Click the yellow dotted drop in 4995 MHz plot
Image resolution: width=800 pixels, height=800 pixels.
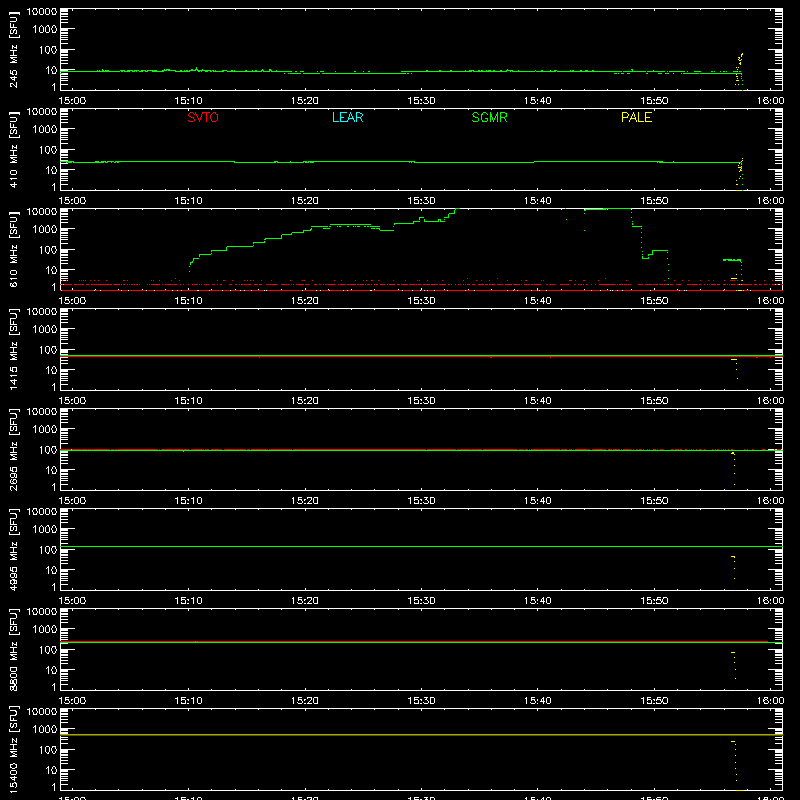(x=734, y=567)
